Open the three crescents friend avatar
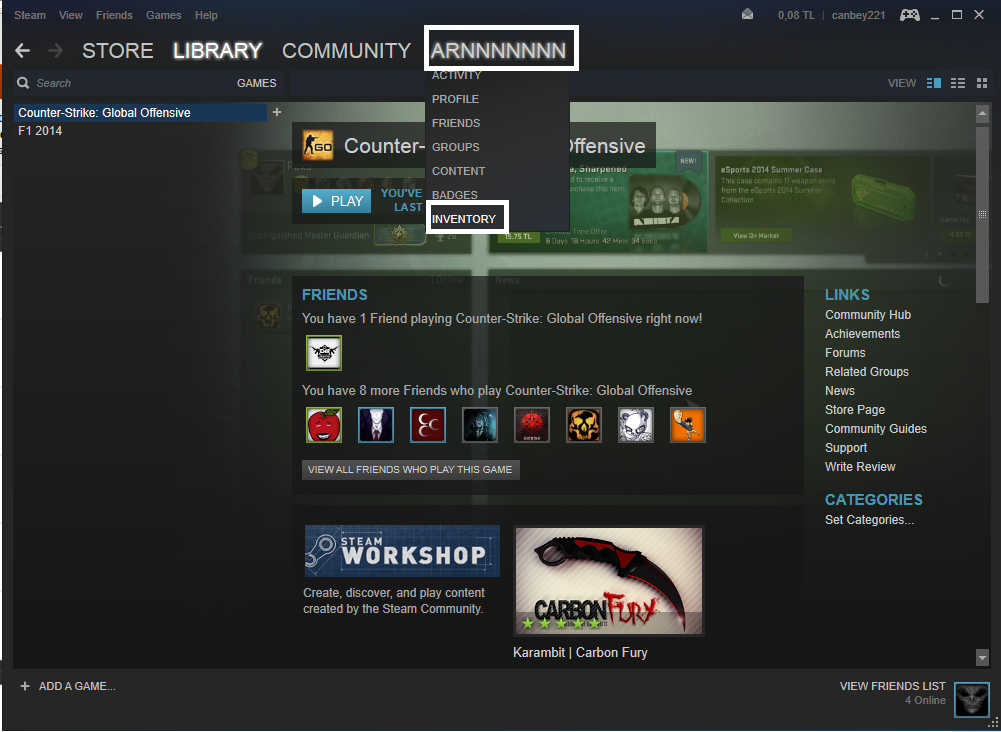Image resolution: width=1001 pixels, height=732 pixels. coord(428,425)
